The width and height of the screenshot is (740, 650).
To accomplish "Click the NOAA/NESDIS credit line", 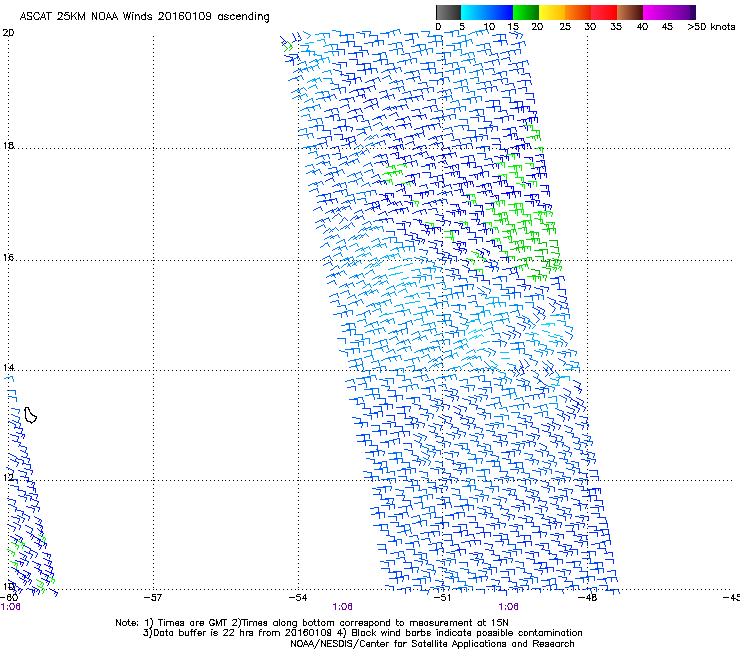I will (x=432, y=644).
